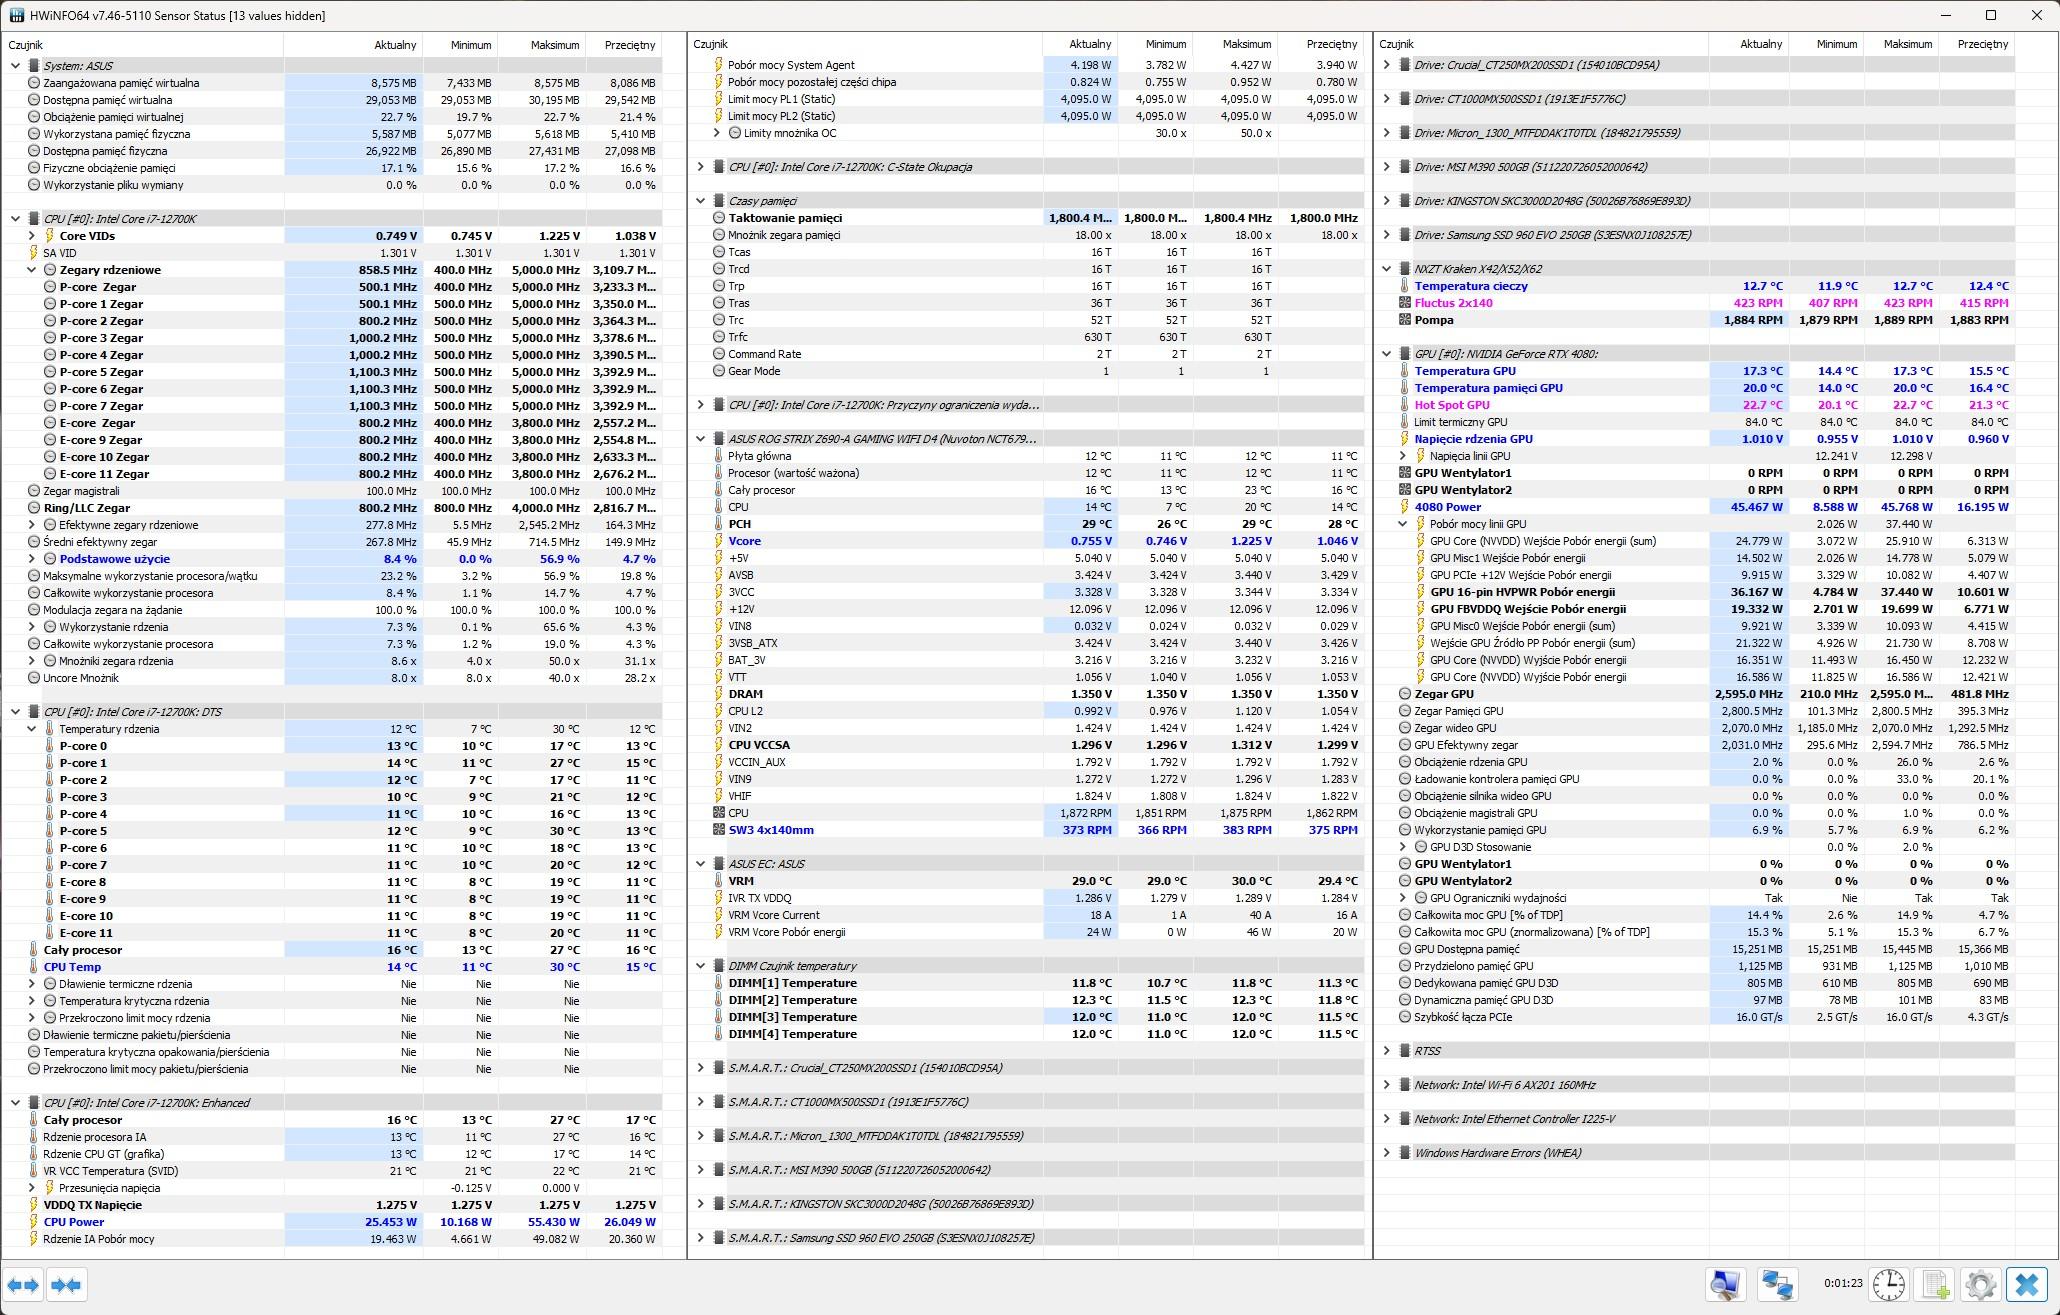Open the system summary monitor icon

pos(1726,1285)
